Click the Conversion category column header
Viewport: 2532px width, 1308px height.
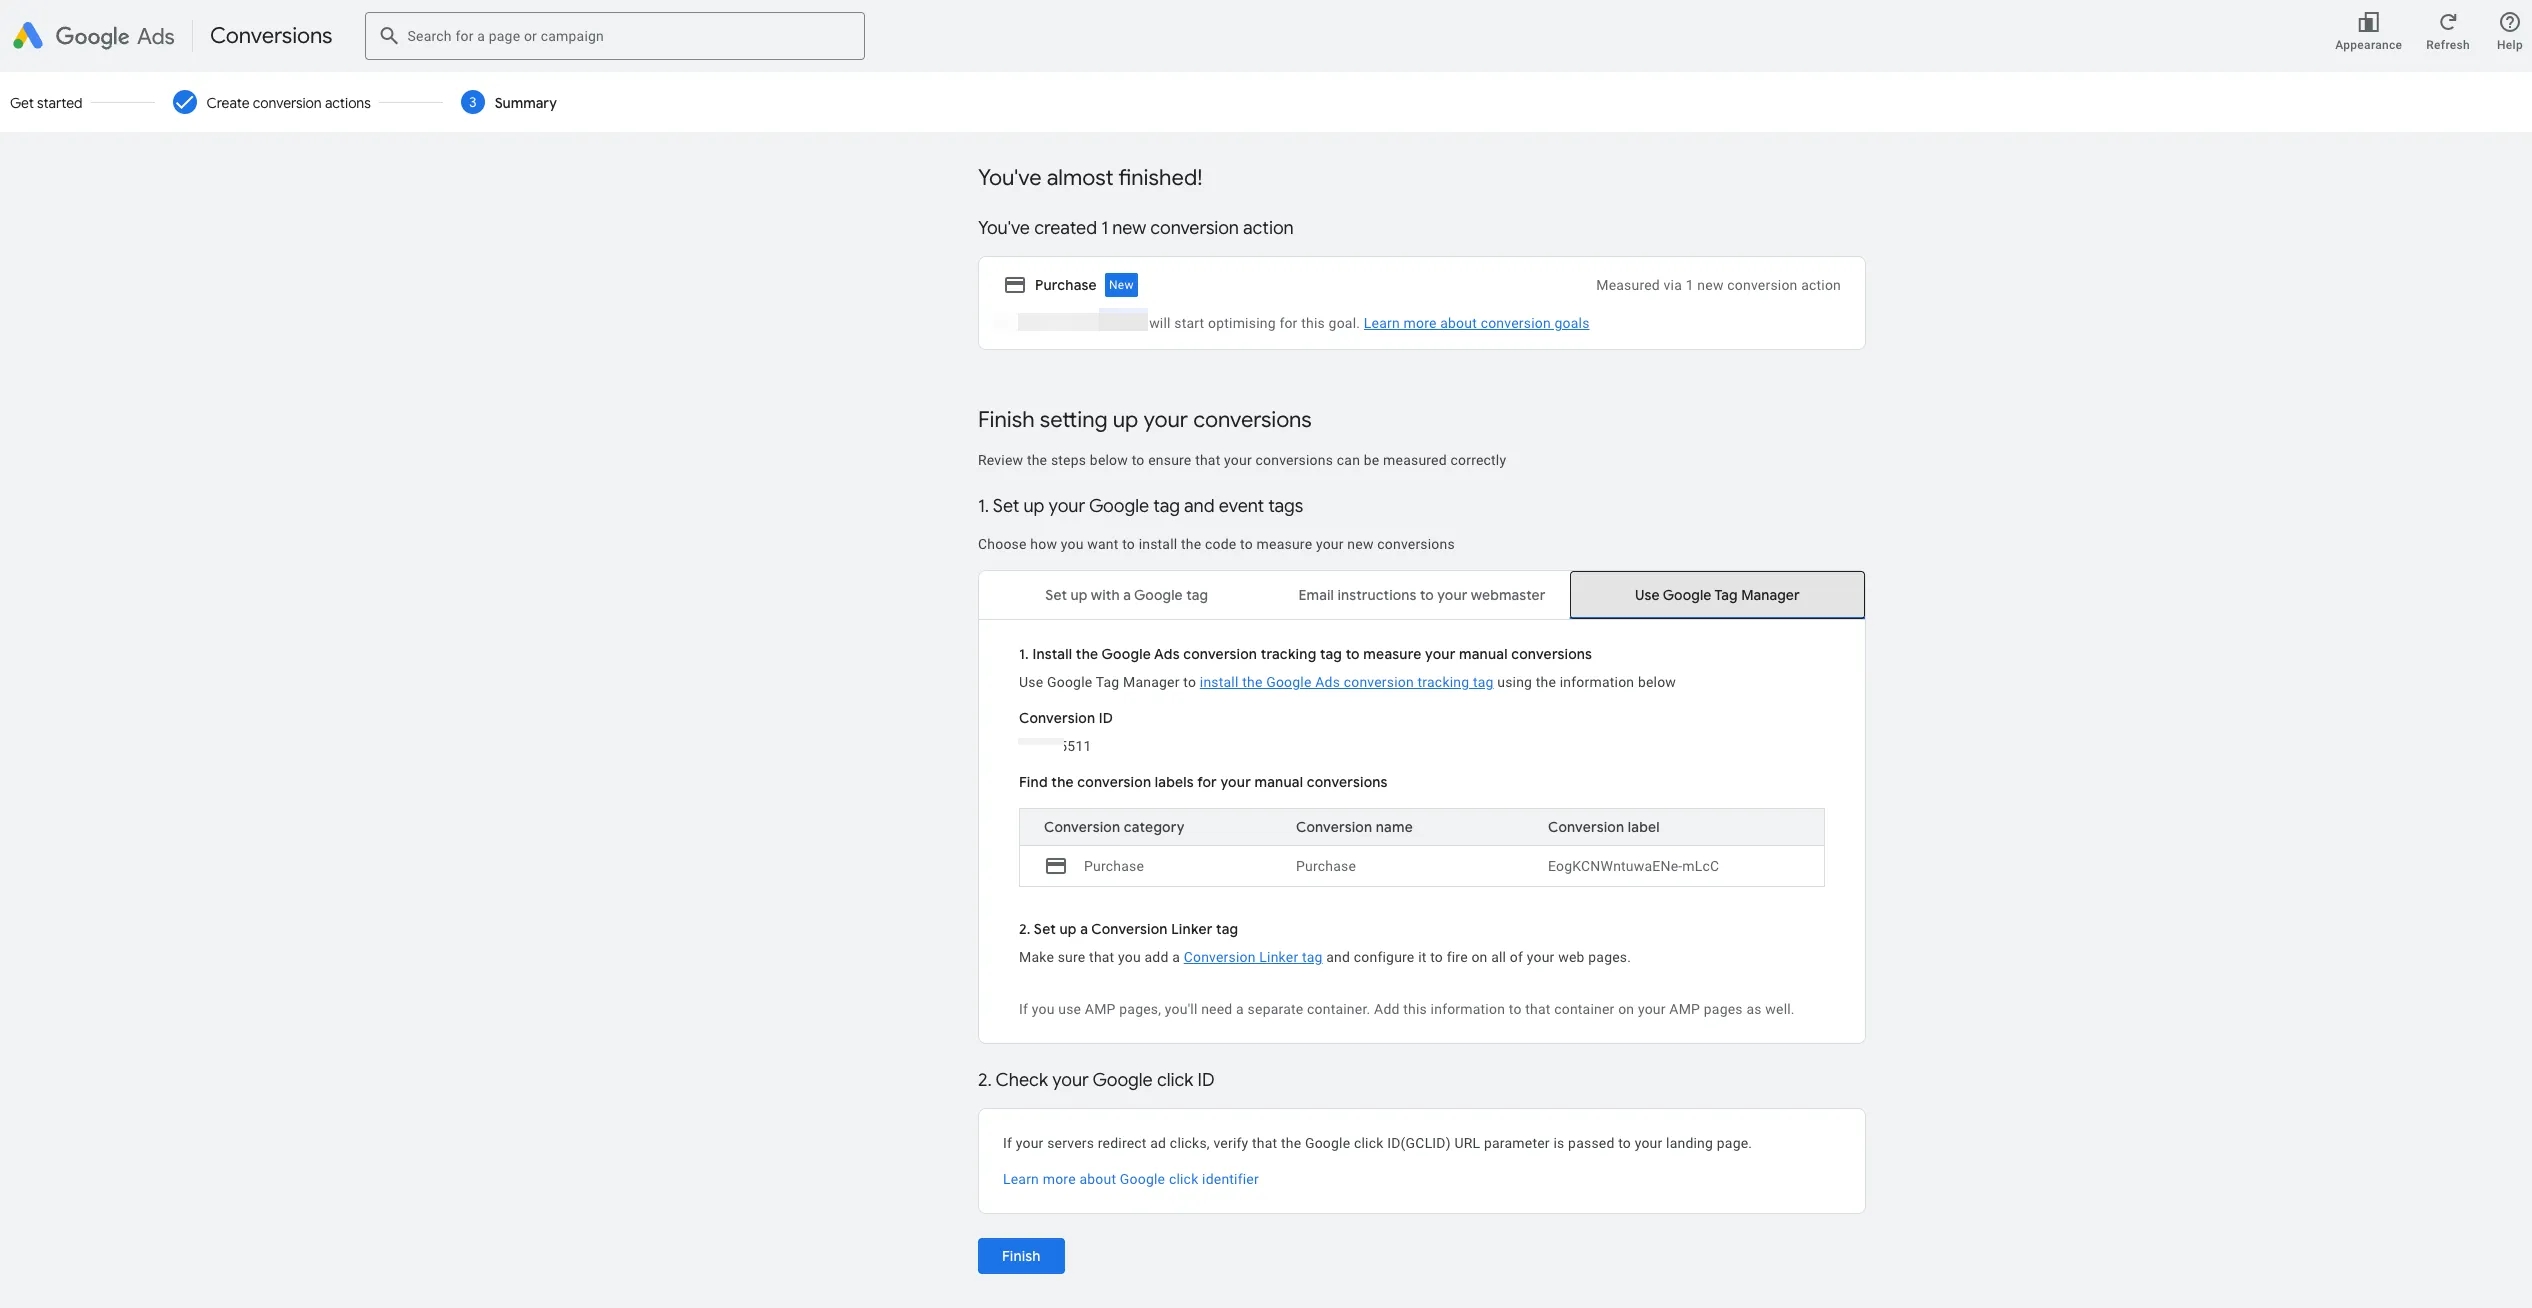(x=1114, y=827)
